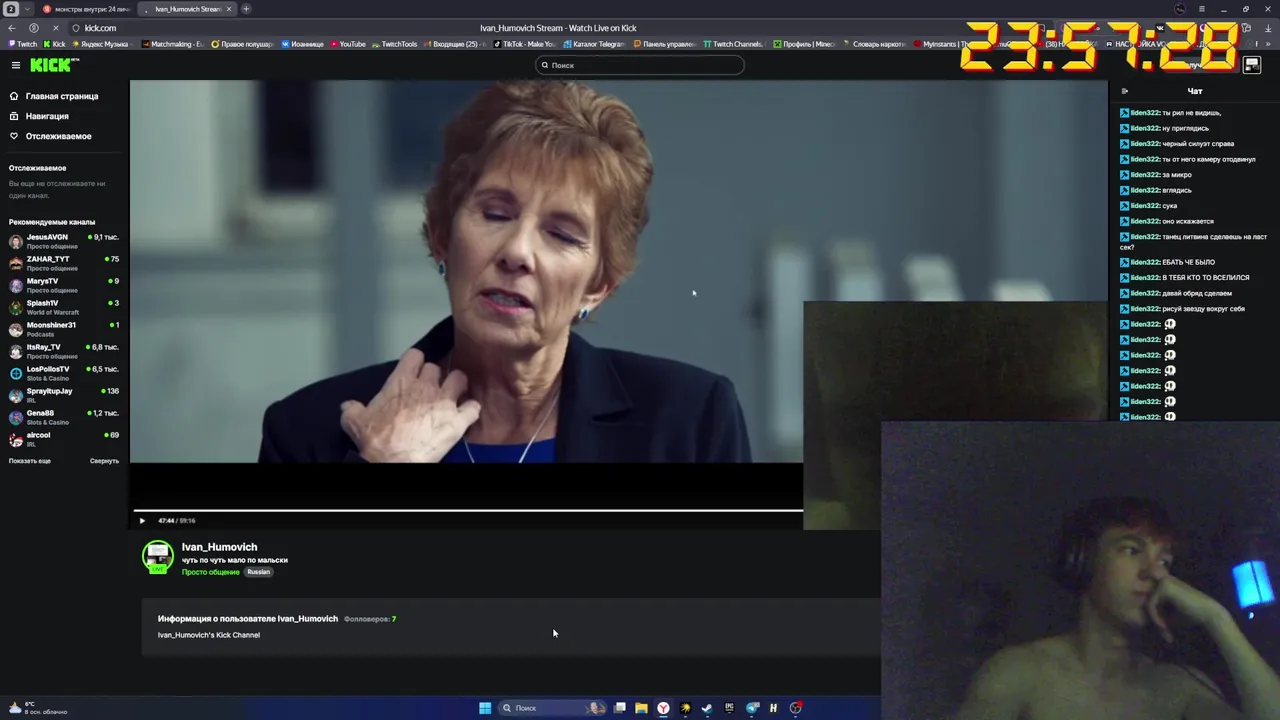Open Task View in taskbar
The image size is (1280, 720).
(620, 708)
